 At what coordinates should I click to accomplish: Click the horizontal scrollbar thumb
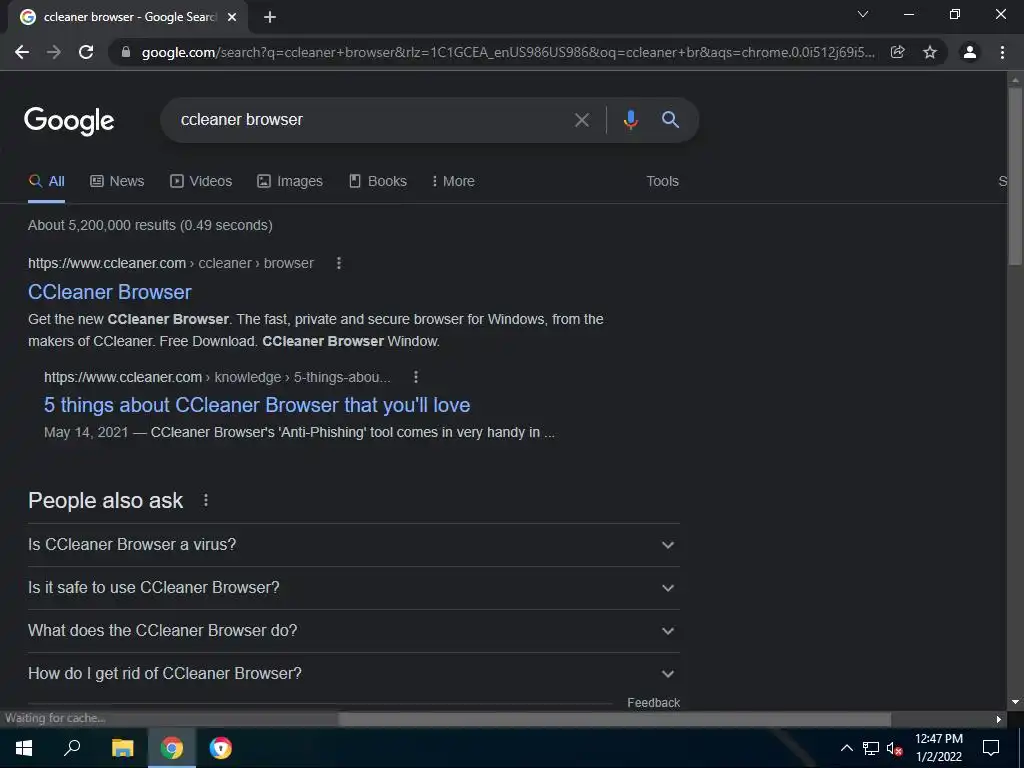(615, 719)
